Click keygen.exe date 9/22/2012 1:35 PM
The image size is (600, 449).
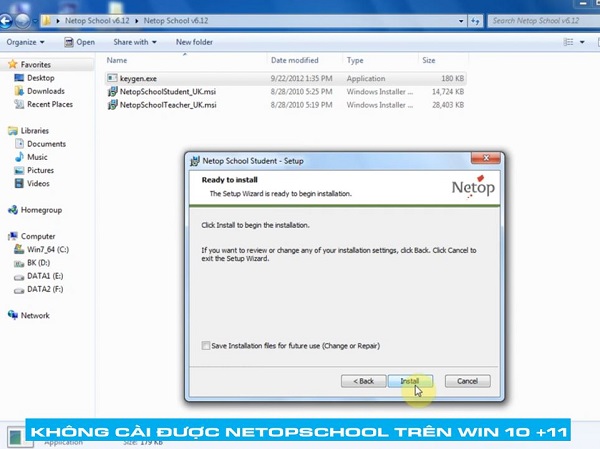click(x=301, y=78)
